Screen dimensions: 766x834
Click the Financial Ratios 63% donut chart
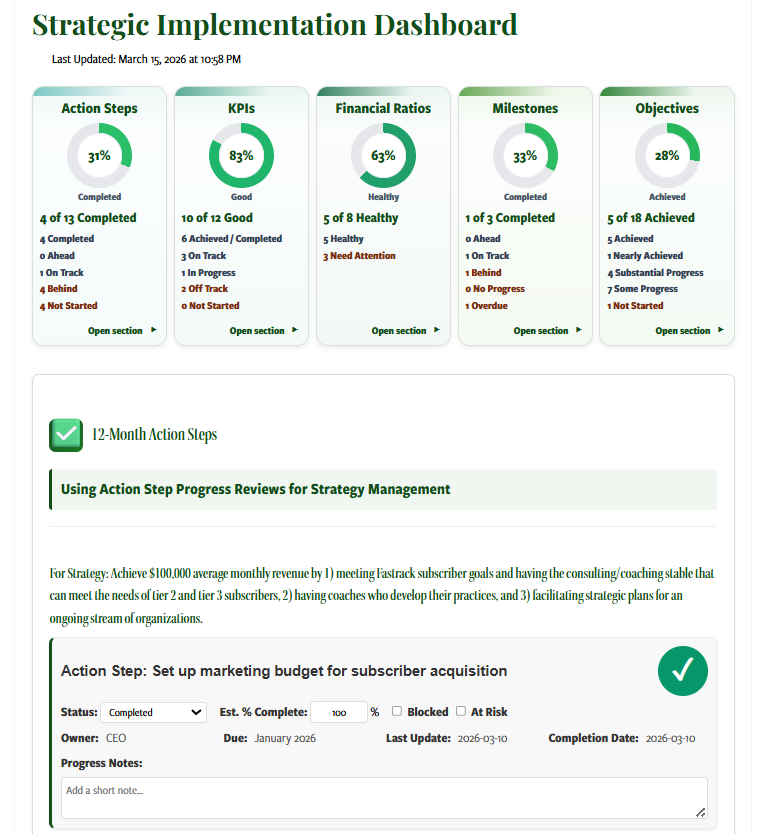383,156
